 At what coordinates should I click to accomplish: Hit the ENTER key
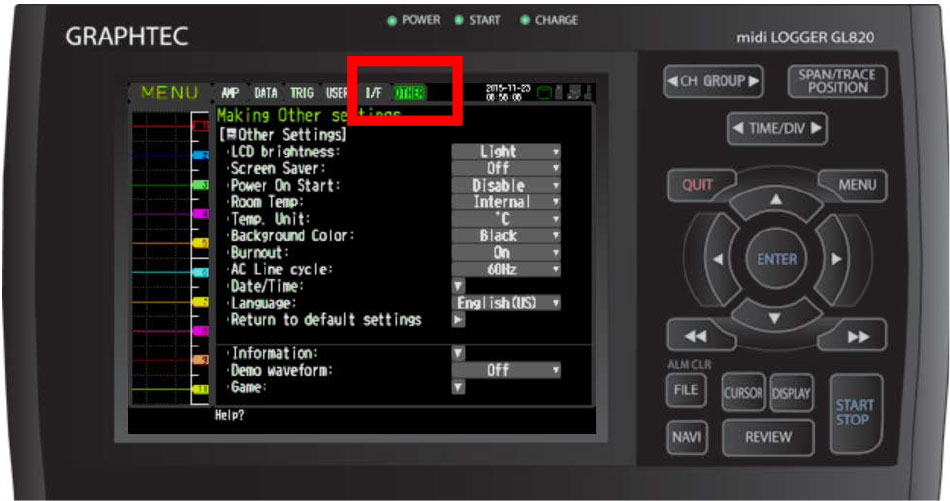tap(777, 259)
